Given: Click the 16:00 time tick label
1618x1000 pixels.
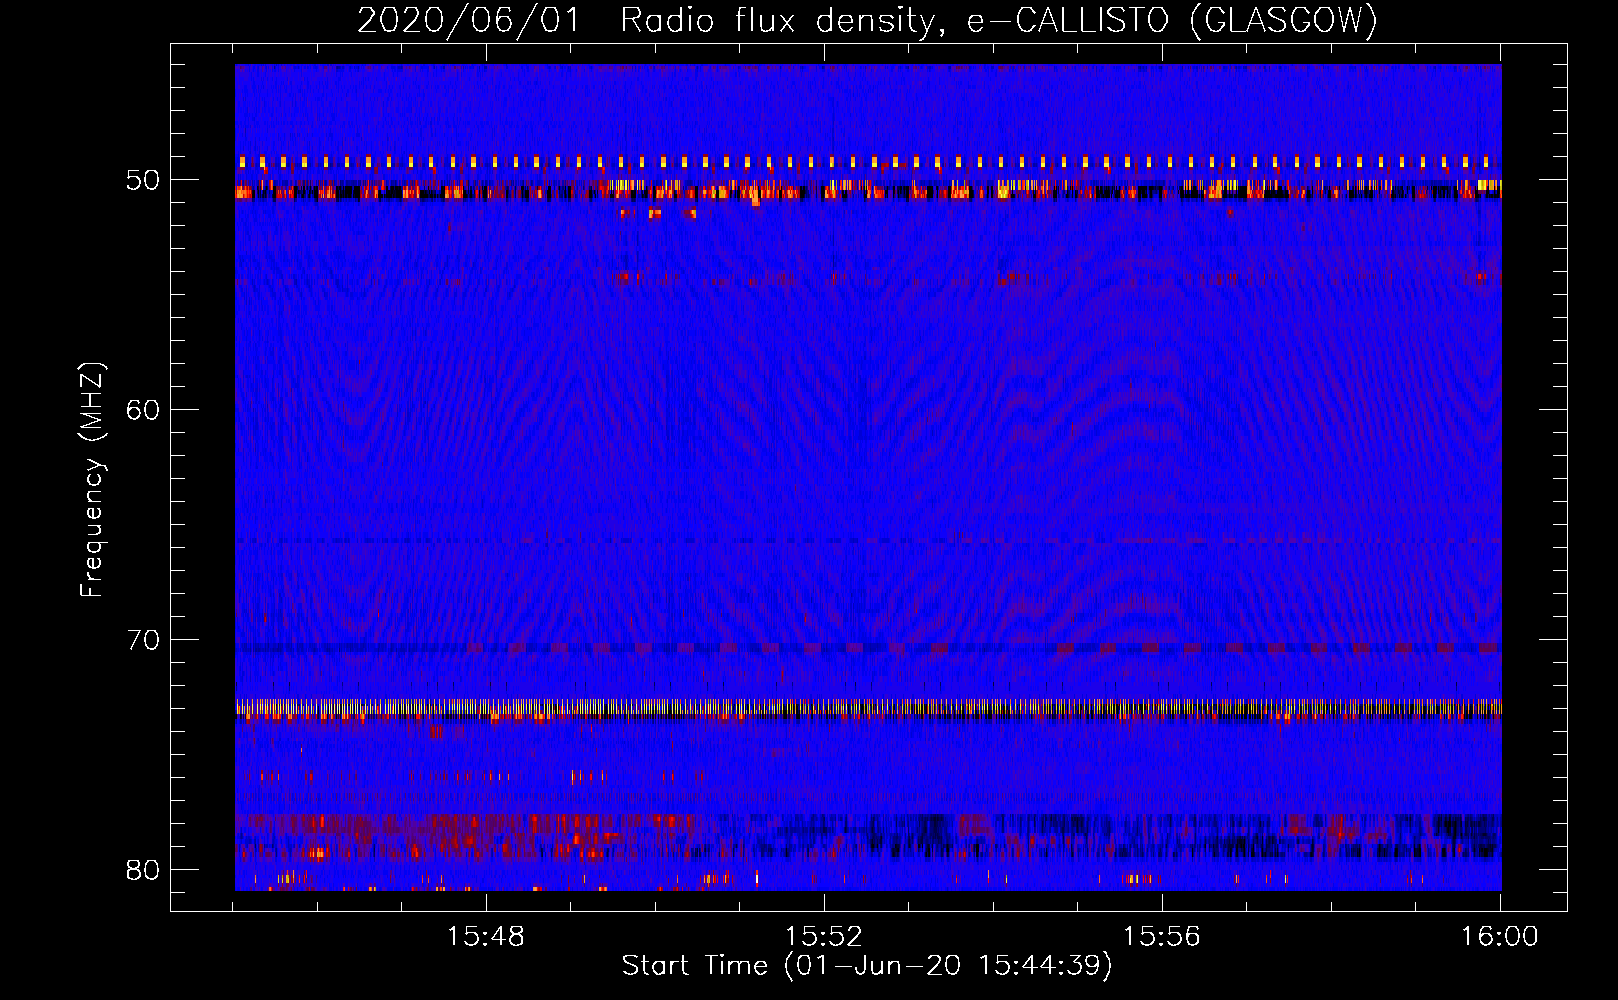Looking at the screenshot, I should pyautogui.click(x=1499, y=937).
